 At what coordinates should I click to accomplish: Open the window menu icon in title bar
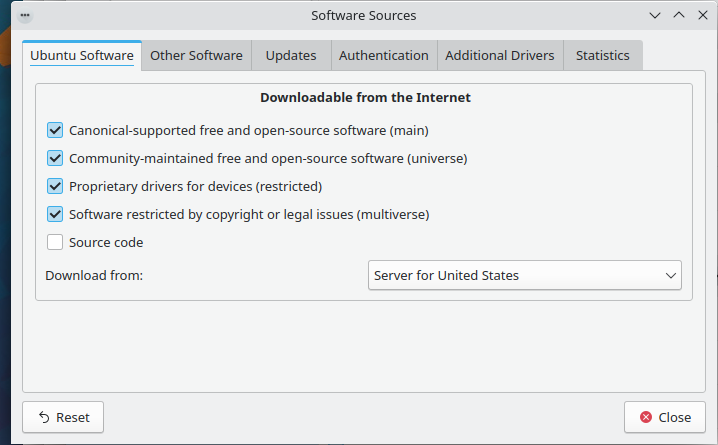pos(25,16)
